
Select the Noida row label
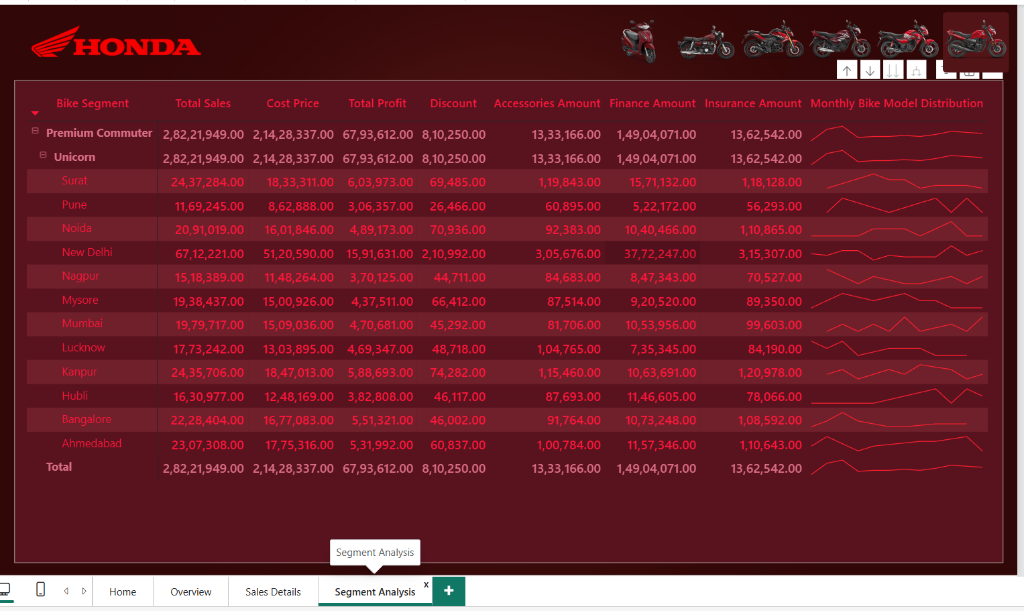click(76, 228)
